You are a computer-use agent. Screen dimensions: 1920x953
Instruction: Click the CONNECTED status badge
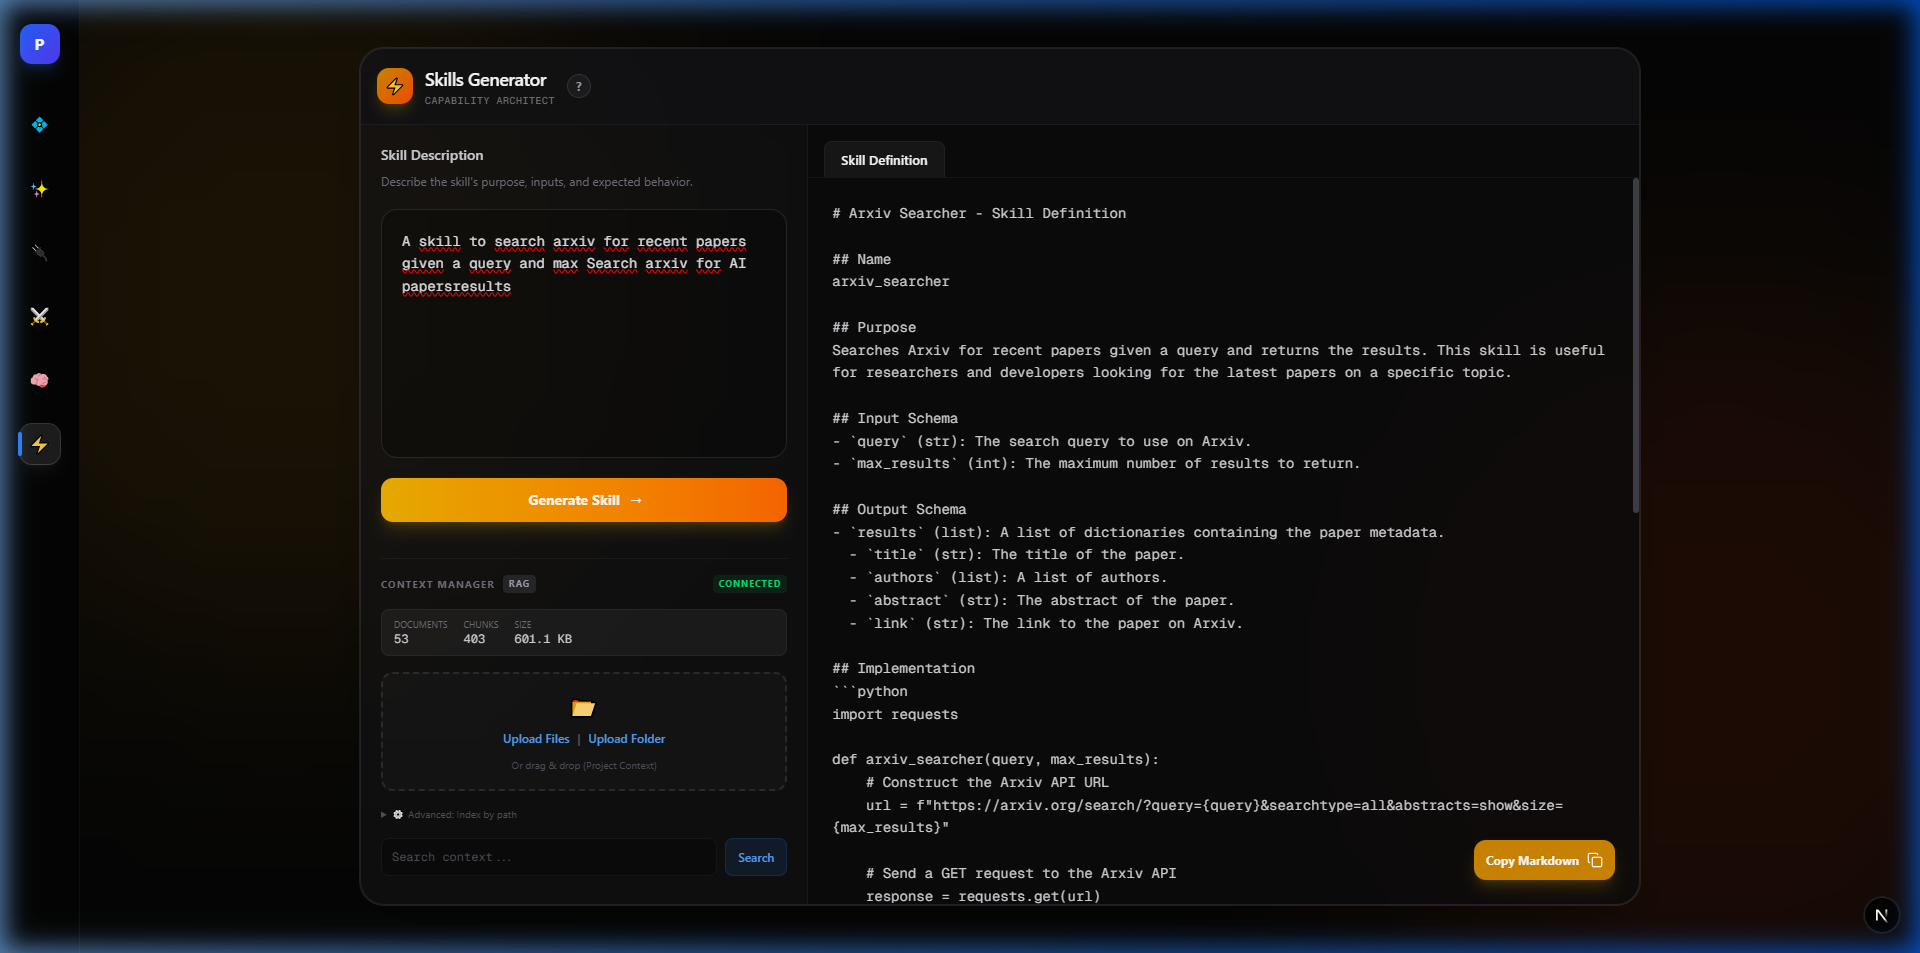point(749,584)
